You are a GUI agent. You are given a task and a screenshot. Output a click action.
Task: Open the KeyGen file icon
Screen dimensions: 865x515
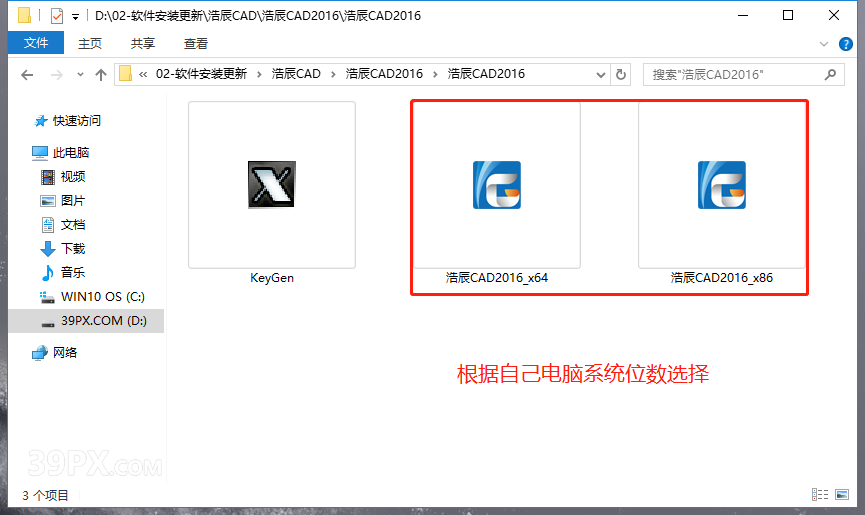click(271, 185)
